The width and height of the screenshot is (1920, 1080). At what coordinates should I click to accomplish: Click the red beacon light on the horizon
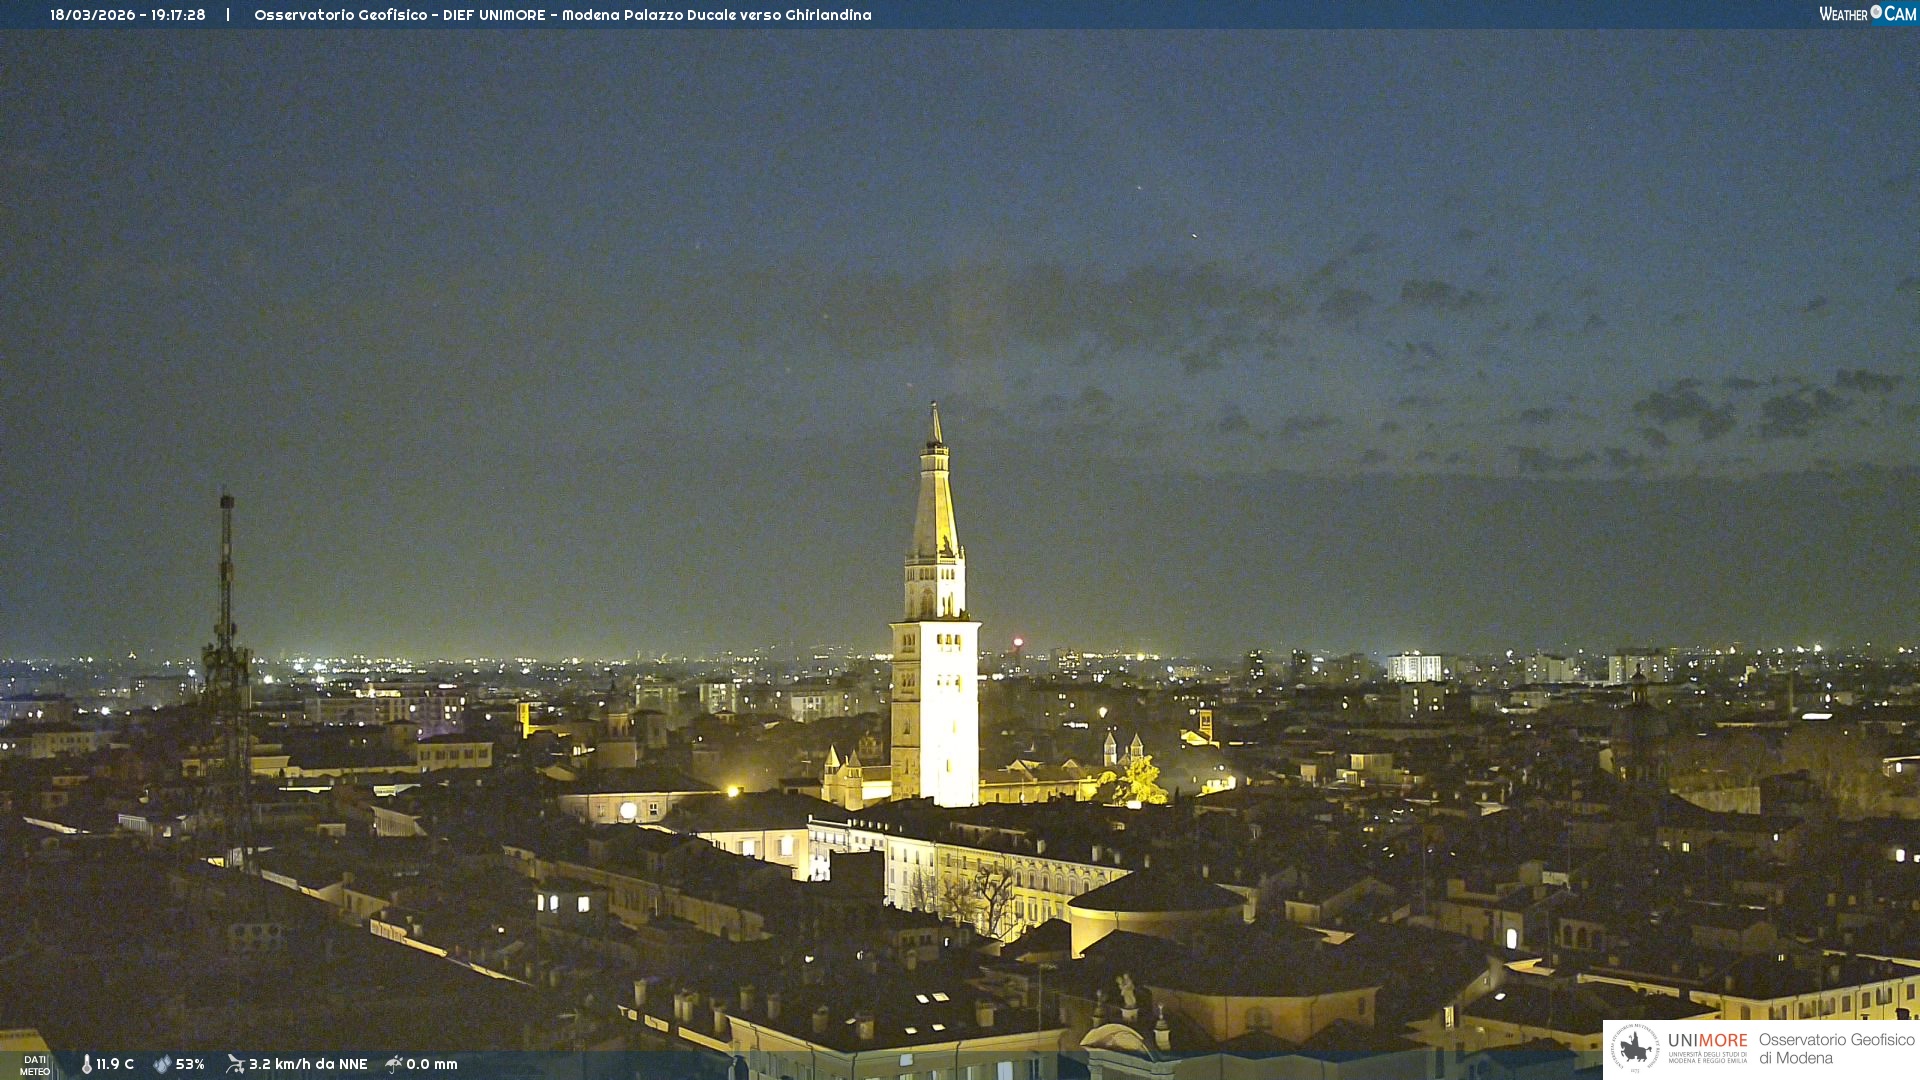point(1018,642)
